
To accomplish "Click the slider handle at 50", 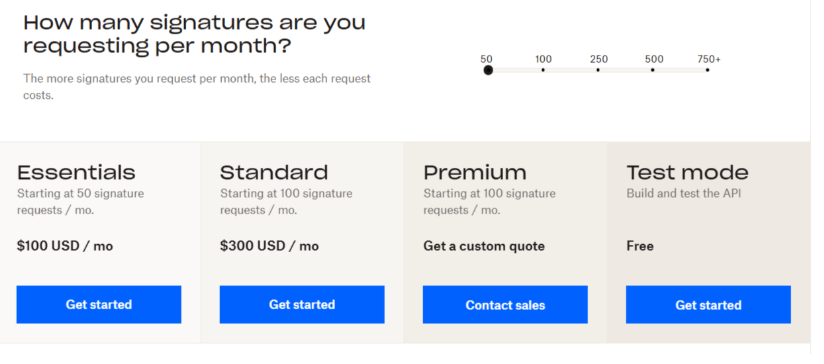I will pyautogui.click(x=488, y=70).
